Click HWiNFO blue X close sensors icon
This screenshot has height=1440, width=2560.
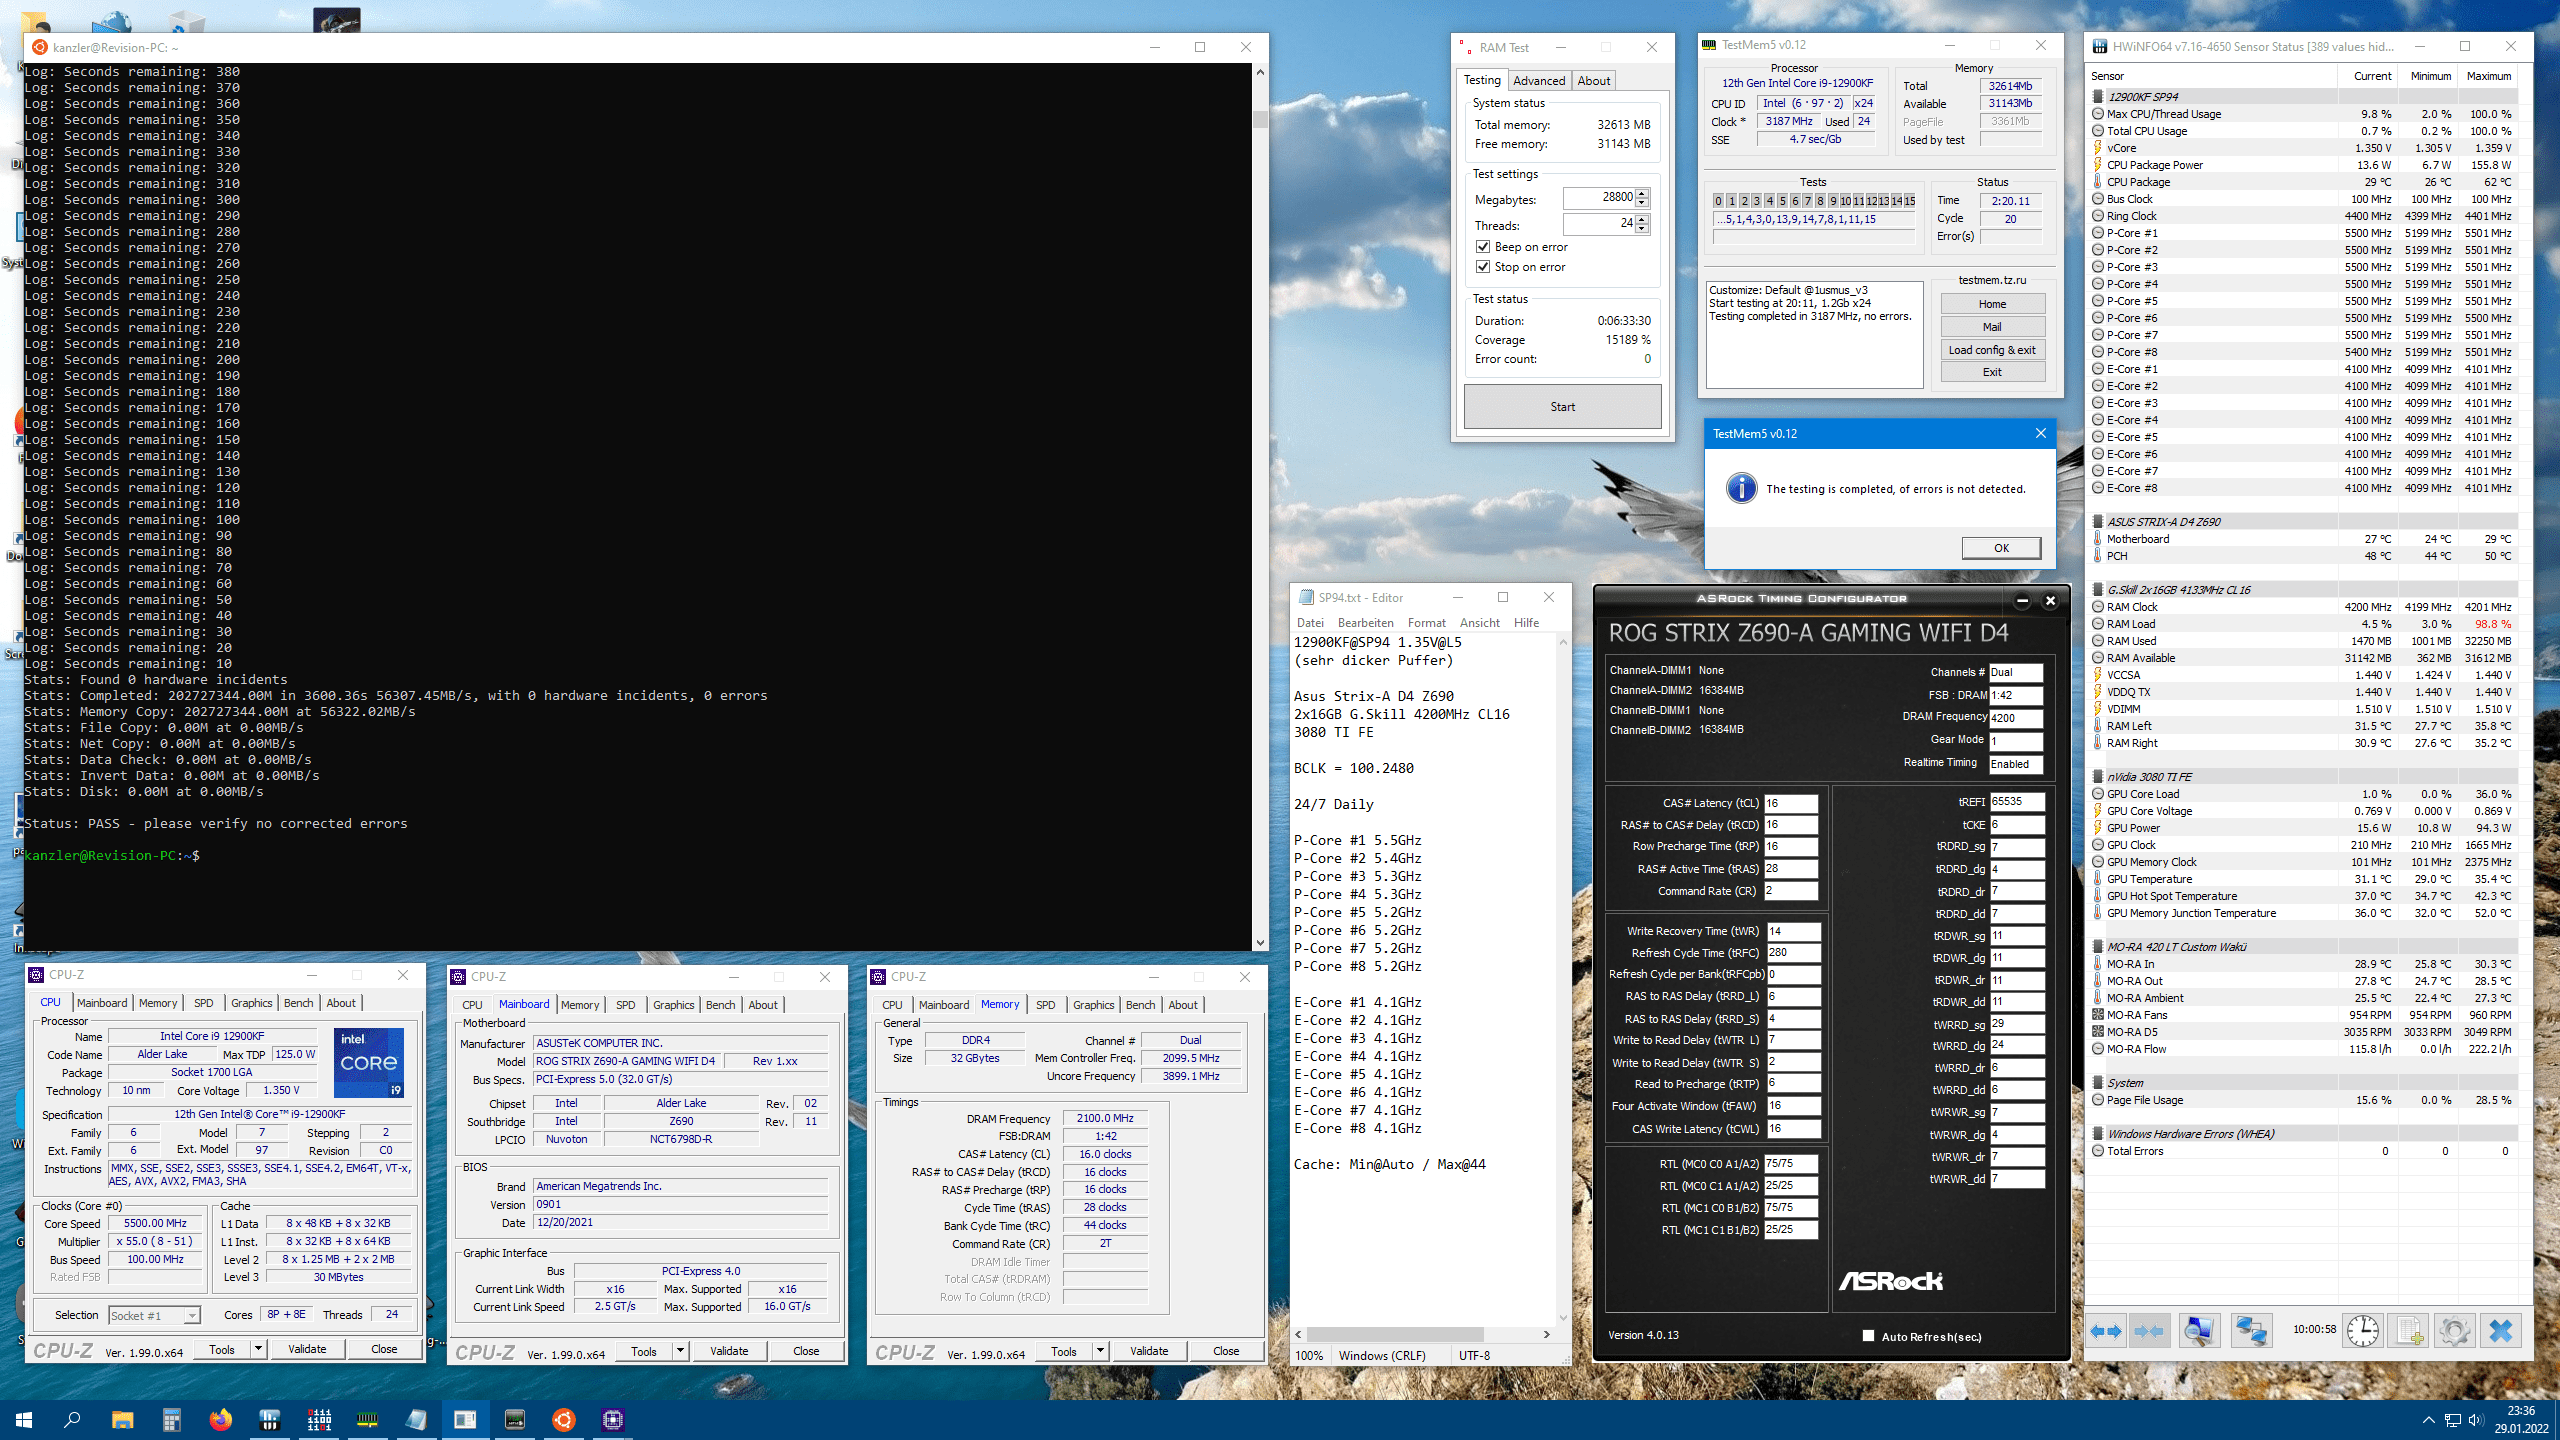coord(2500,1331)
